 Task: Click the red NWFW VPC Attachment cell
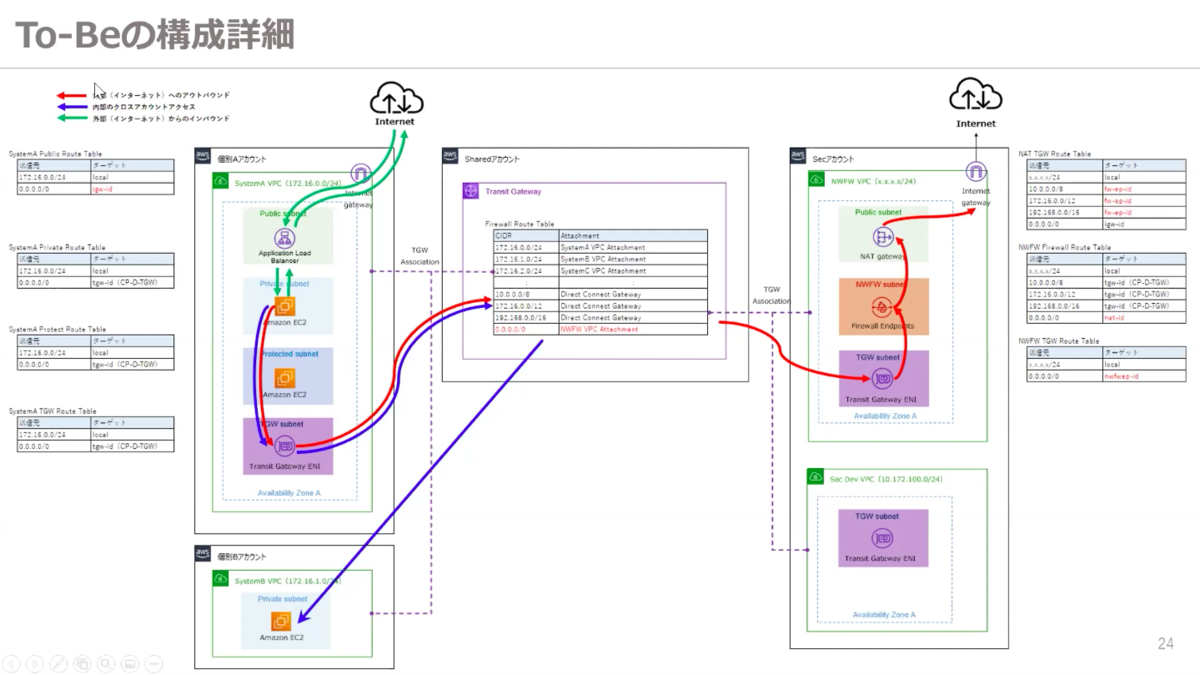click(x=632, y=329)
